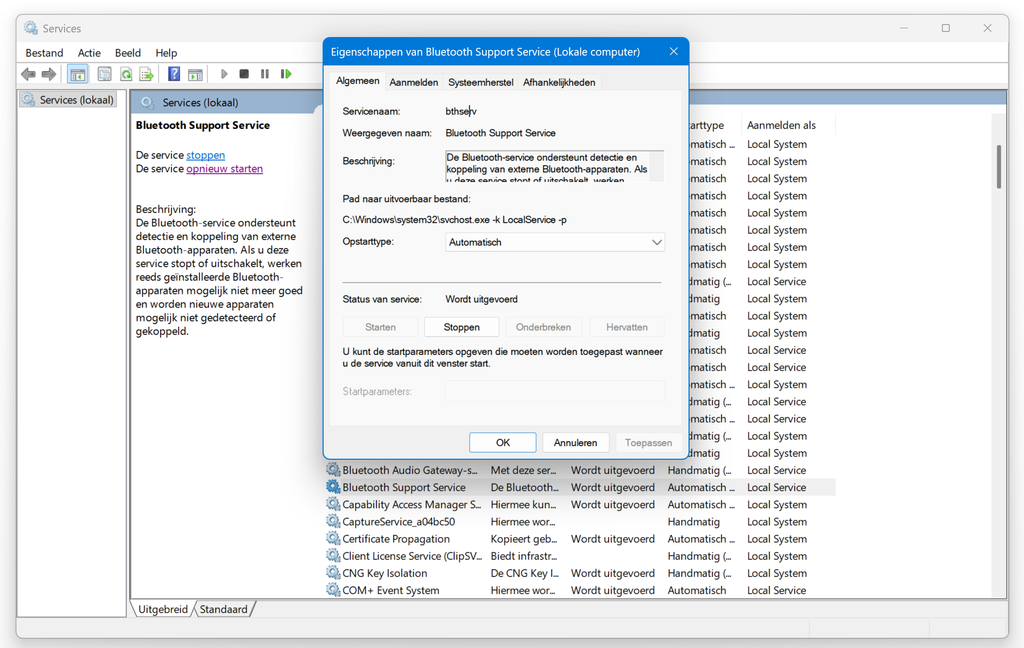The height and width of the screenshot is (648, 1024).
Task: Click the Onderbreken button
Action: 543,327
